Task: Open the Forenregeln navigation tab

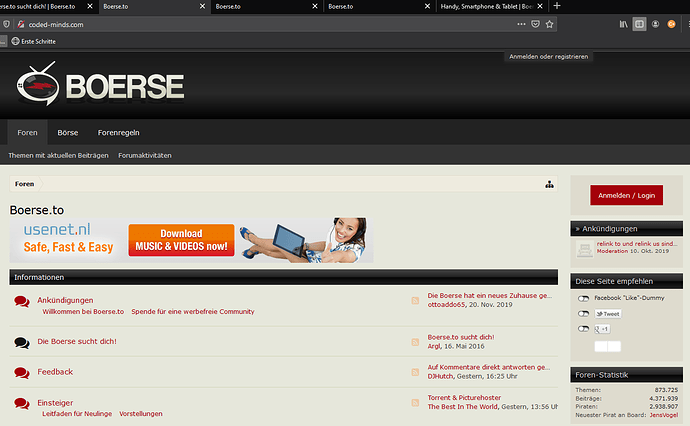Action: click(118, 132)
